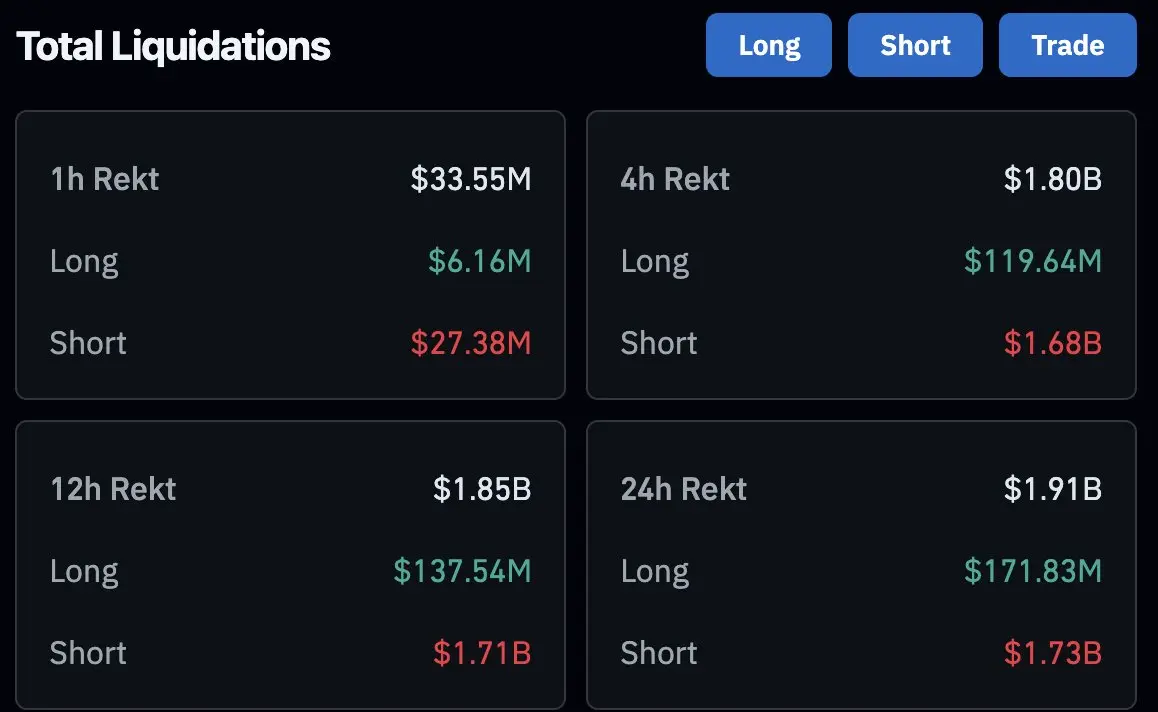
Task: Click the Long button
Action: click(x=769, y=45)
